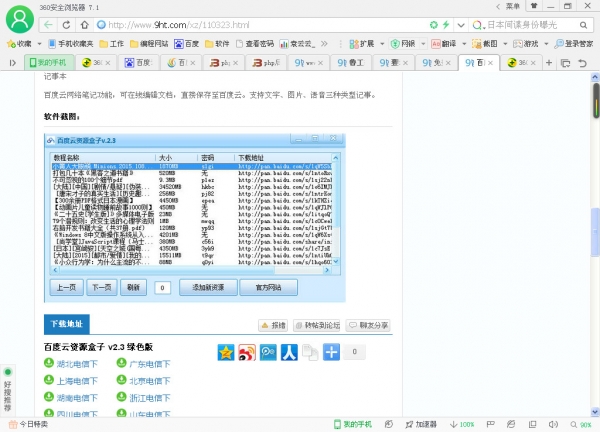Go back with the back arrow
This screenshot has height=432, width=600.
click(48, 25)
